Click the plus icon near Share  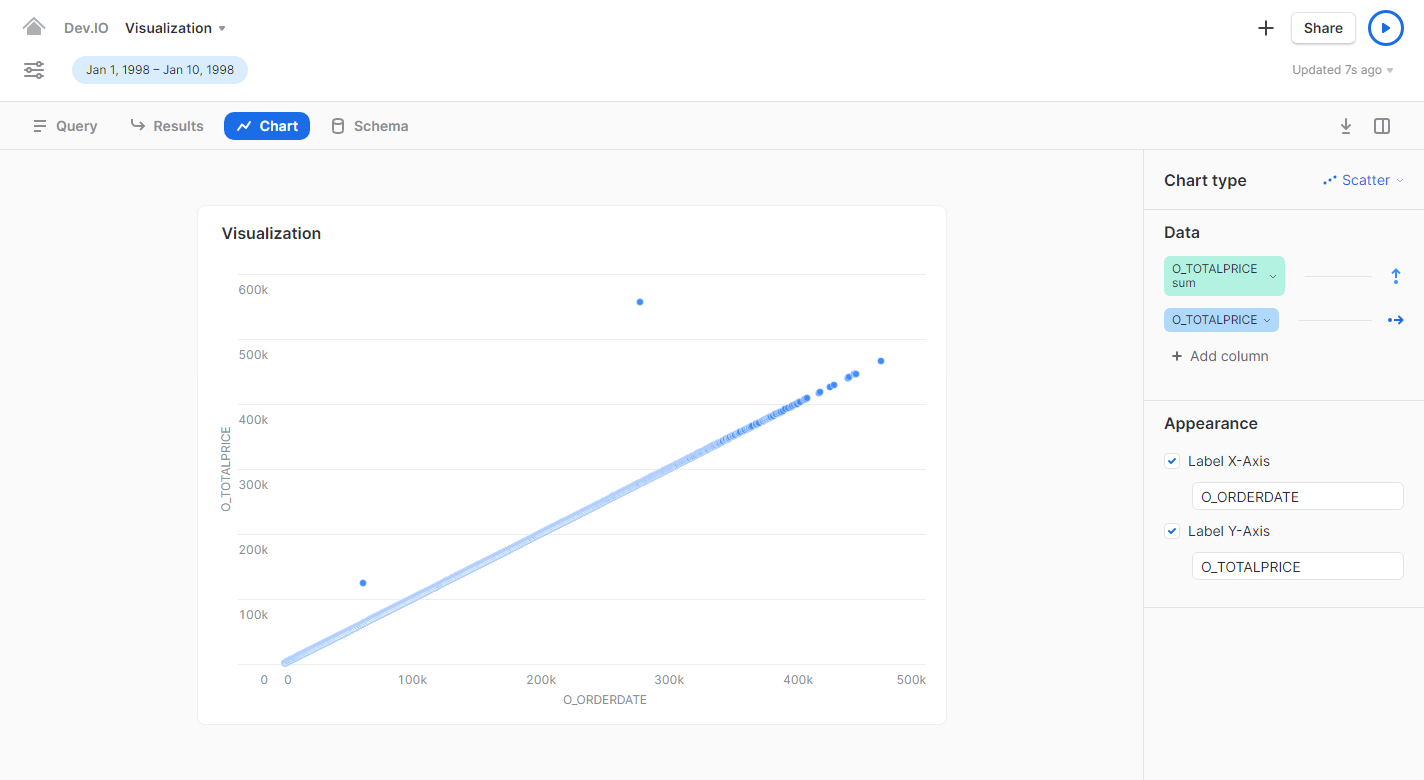[x=1265, y=28]
